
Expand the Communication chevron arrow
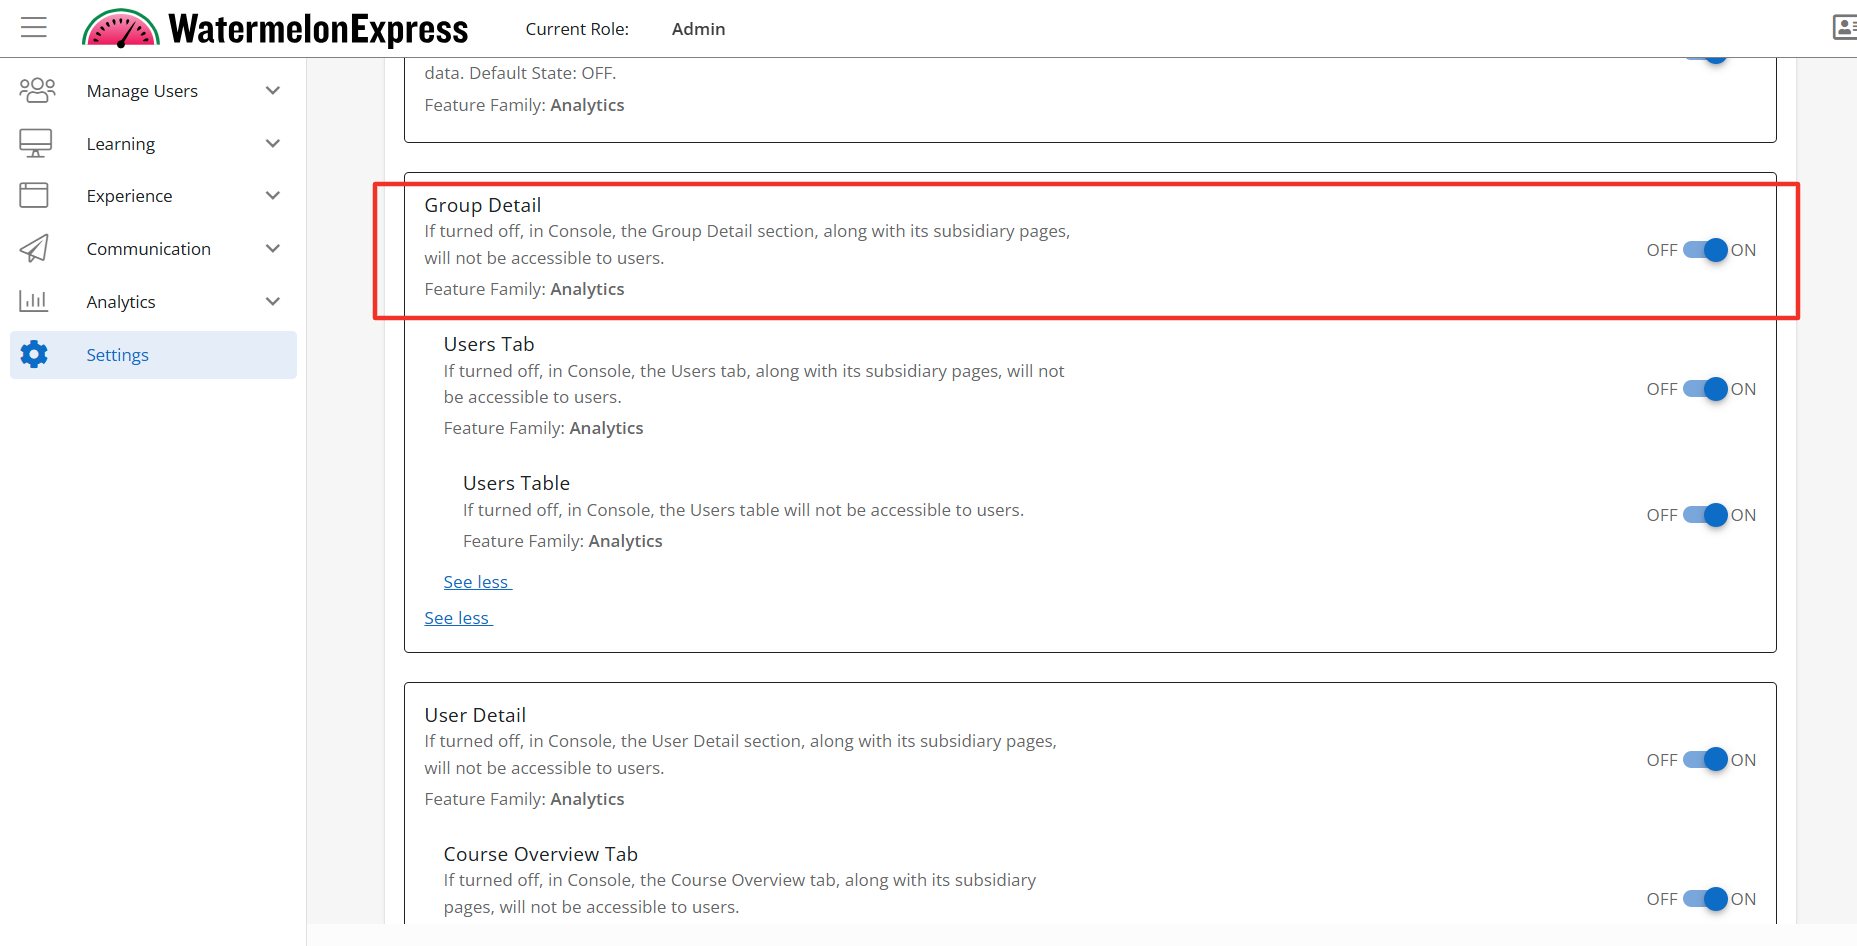coord(272,248)
